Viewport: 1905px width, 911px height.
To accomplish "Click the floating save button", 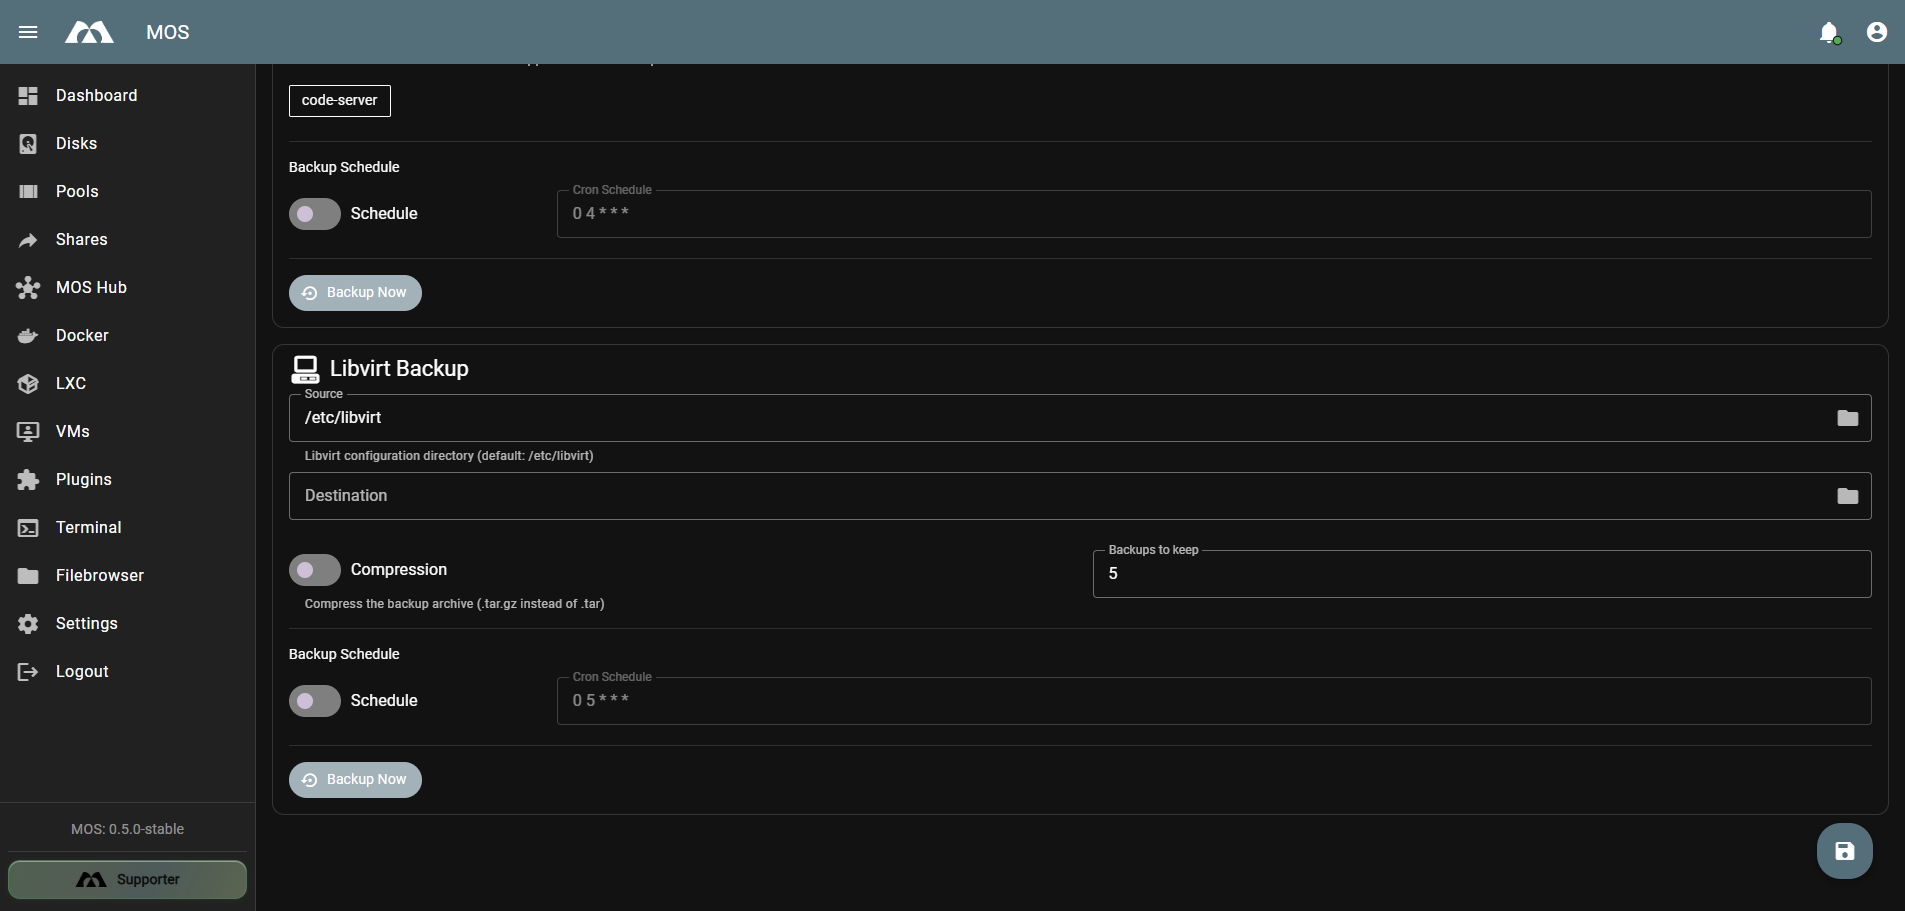I will pyautogui.click(x=1844, y=851).
